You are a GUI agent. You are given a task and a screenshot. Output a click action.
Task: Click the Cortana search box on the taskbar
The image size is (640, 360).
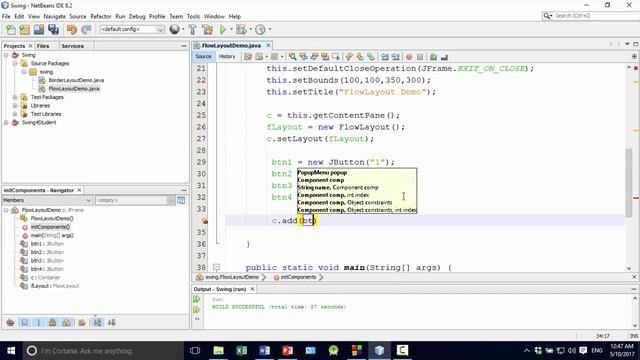(x=103, y=351)
